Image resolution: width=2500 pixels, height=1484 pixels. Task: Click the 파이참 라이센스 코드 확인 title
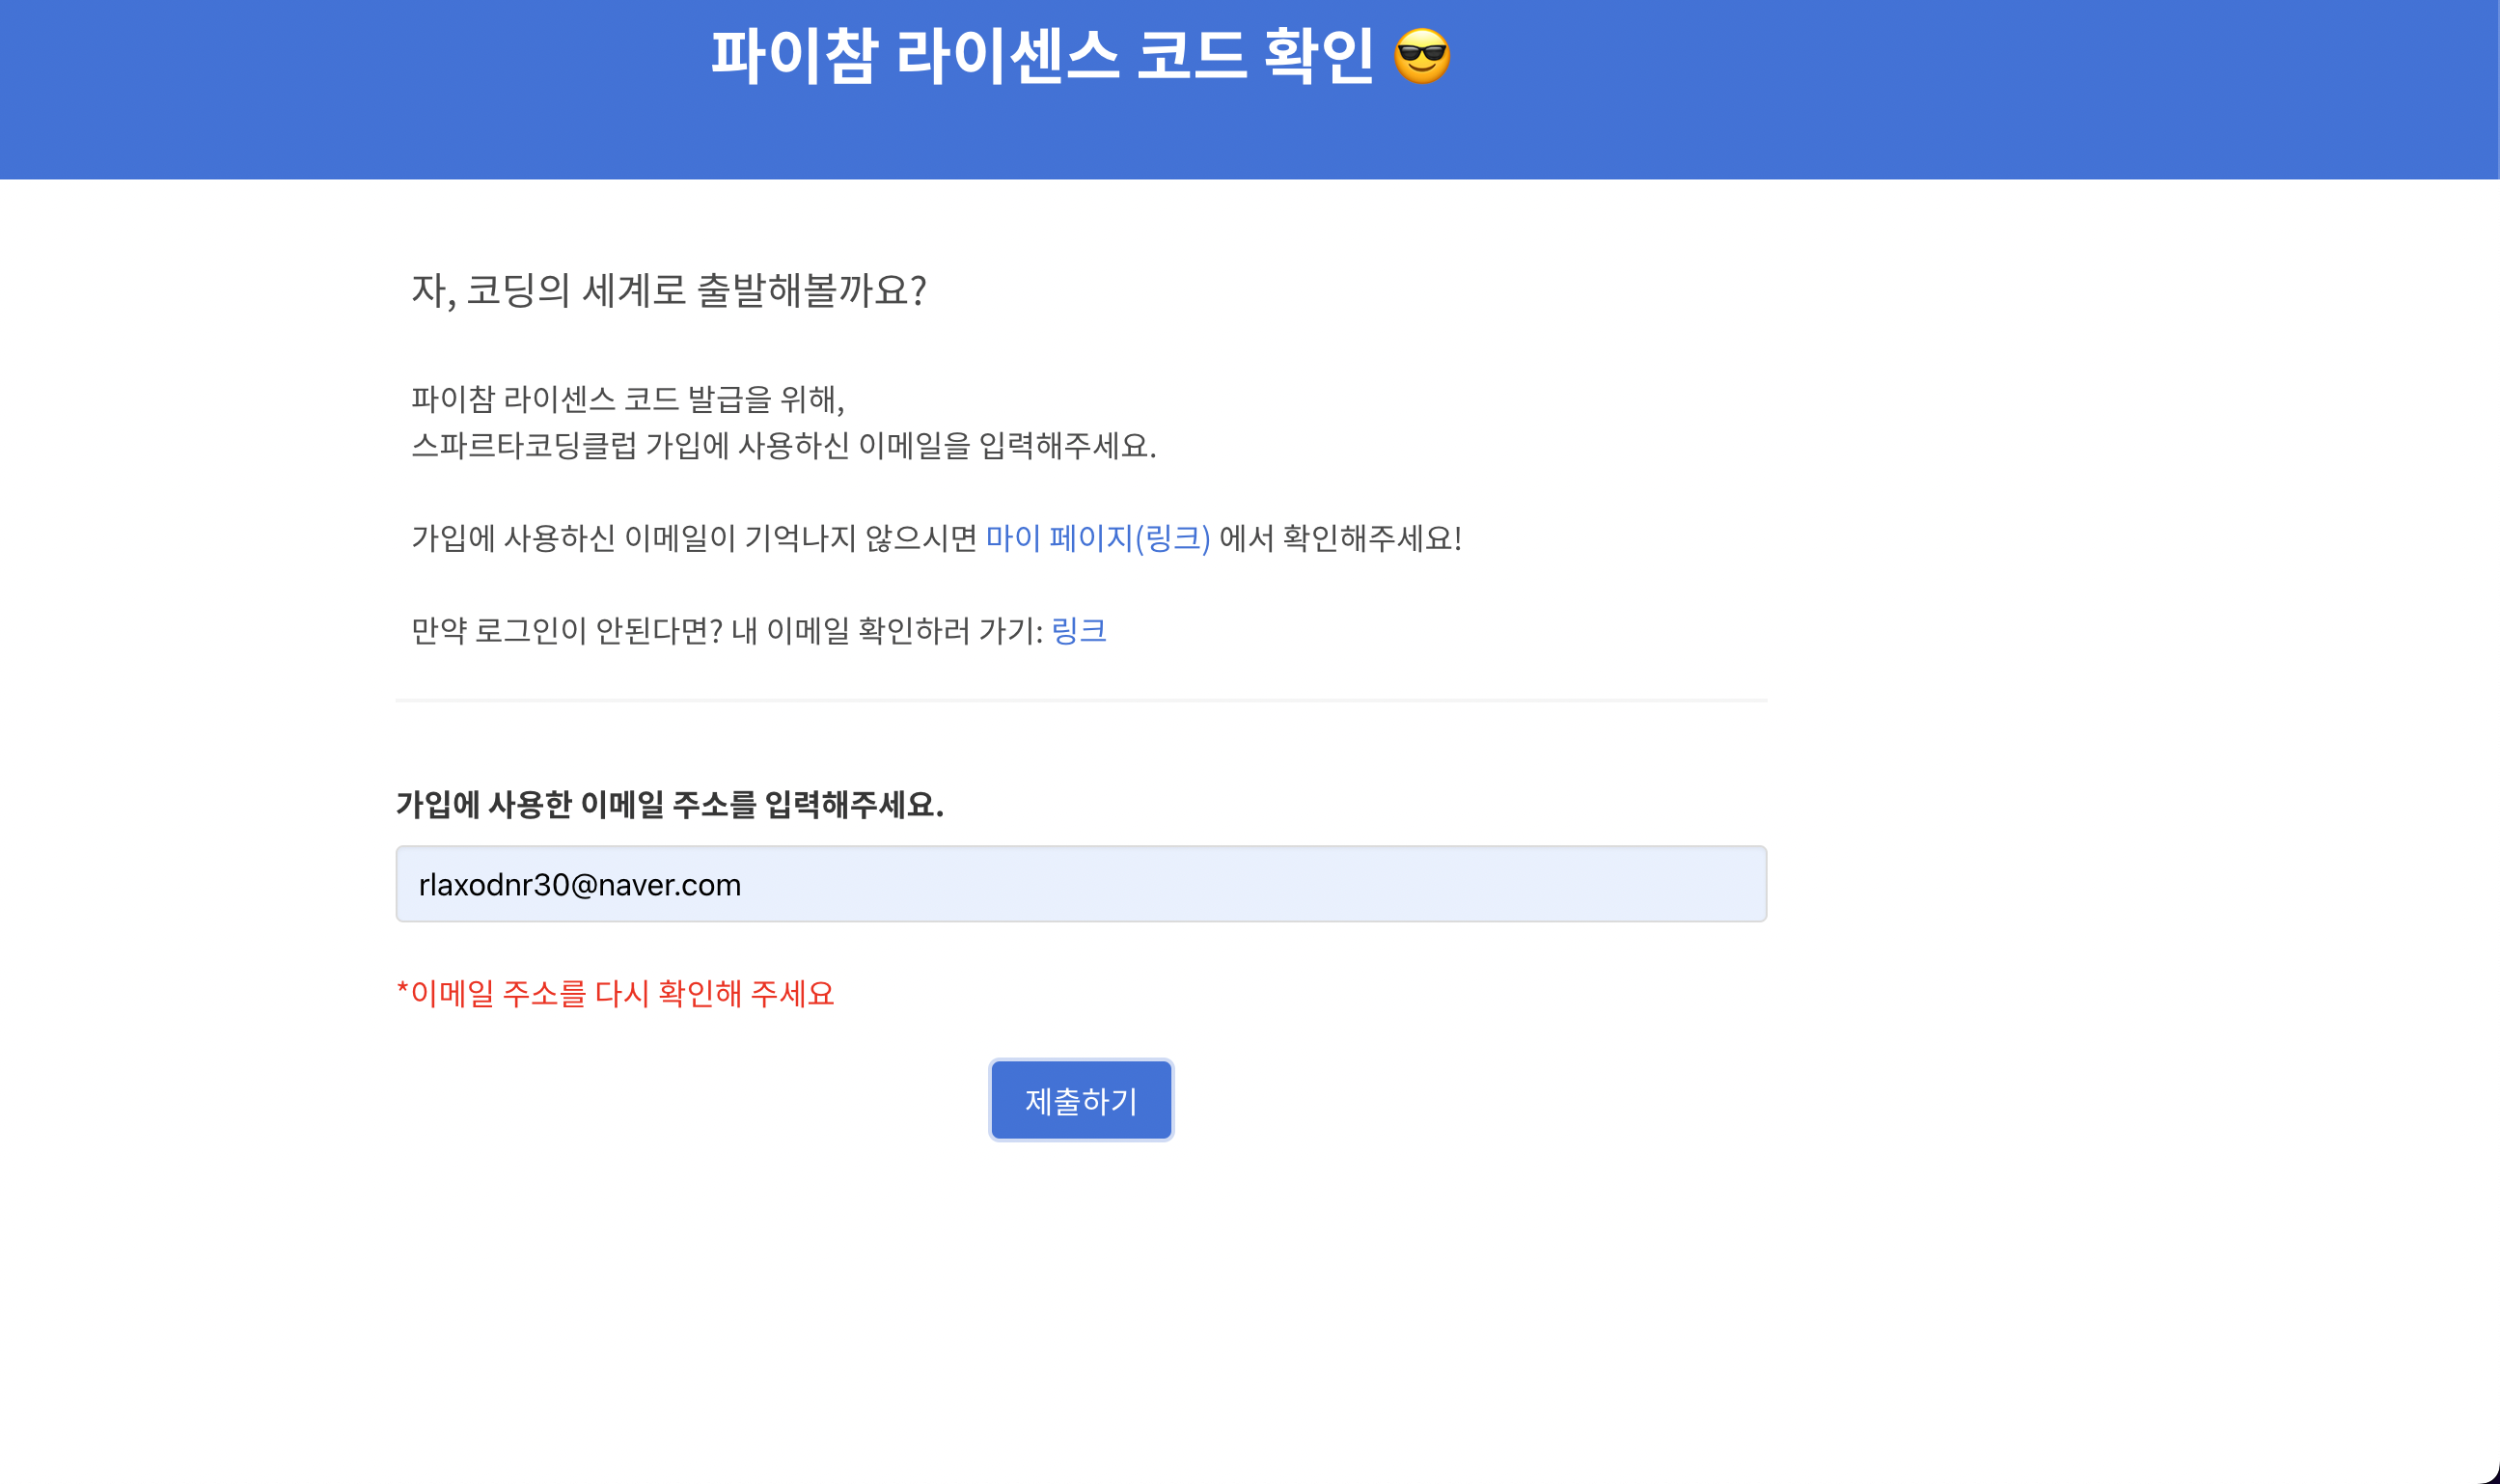[x=1042, y=56]
